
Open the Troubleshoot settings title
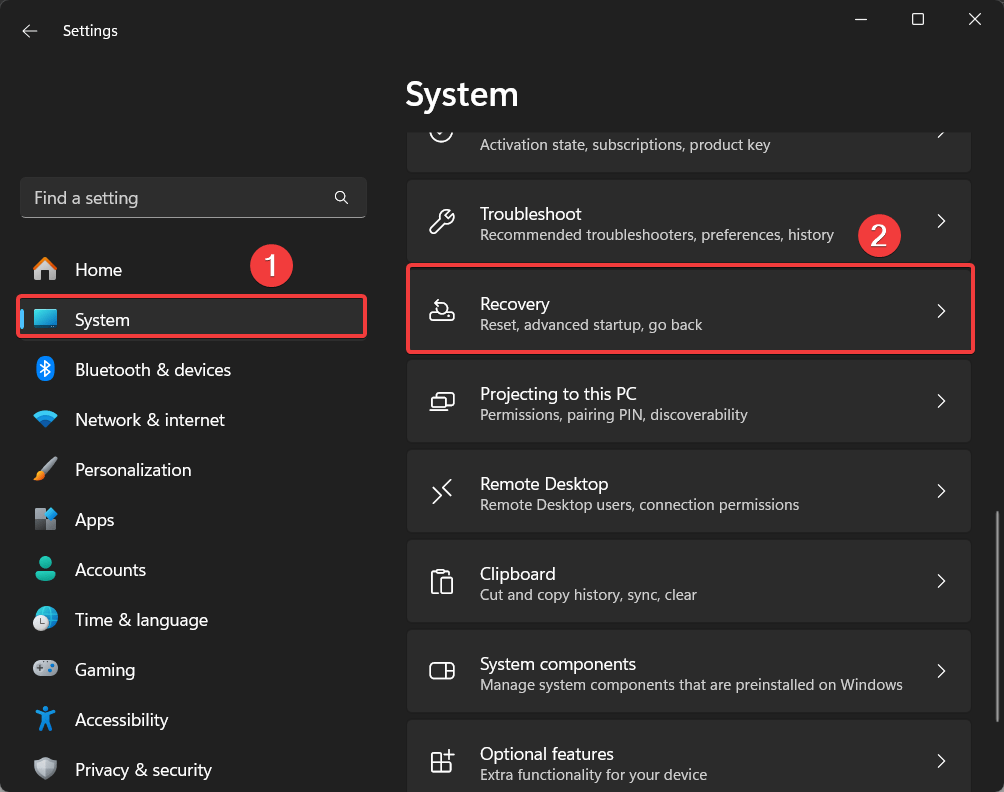click(531, 214)
